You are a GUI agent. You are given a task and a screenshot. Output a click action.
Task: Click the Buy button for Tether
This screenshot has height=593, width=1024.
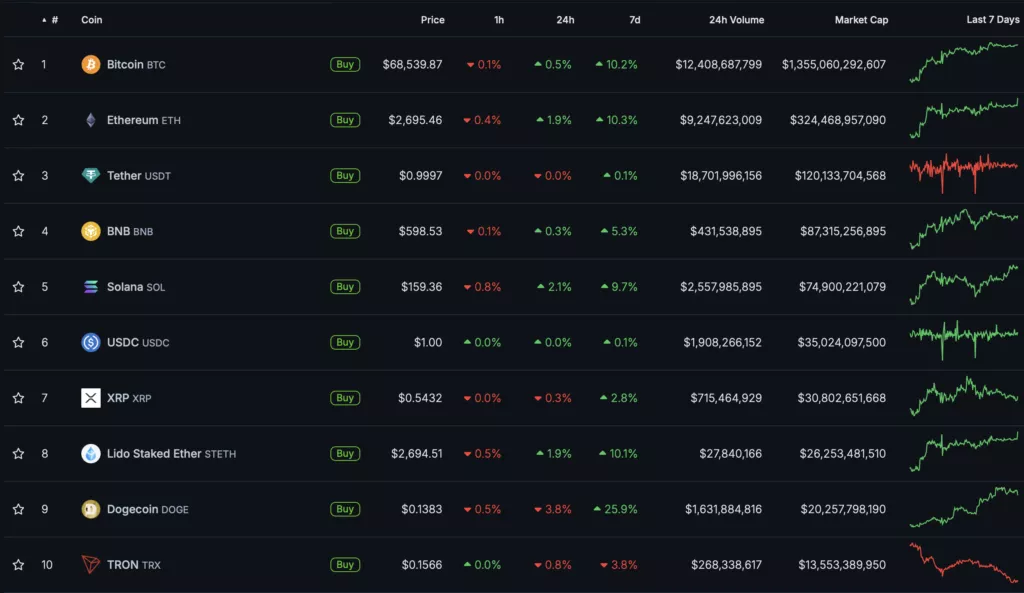click(x=345, y=176)
